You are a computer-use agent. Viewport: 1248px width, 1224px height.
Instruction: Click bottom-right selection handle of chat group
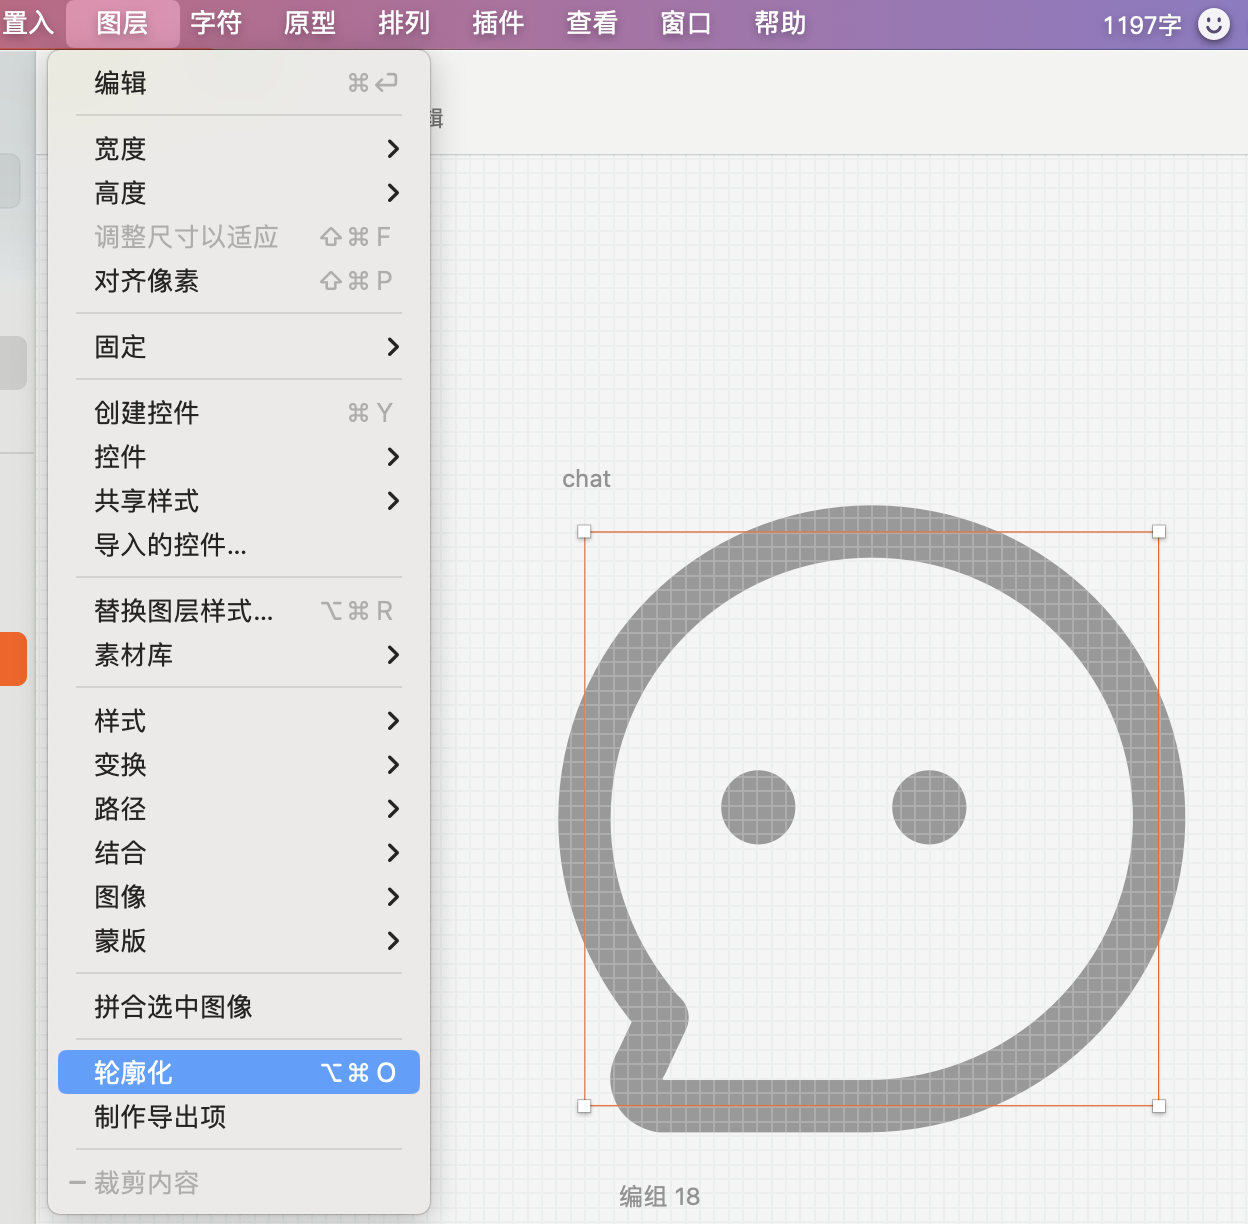(x=1159, y=1106)
